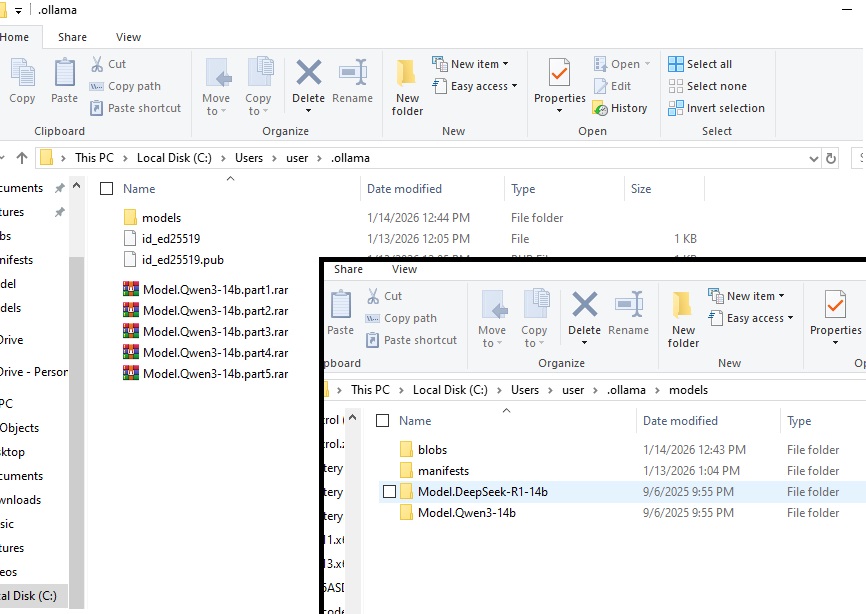Open the Easy access dropdown in front window
The width and height of the screenshot is (866, 614).
[x=752, y=318]
